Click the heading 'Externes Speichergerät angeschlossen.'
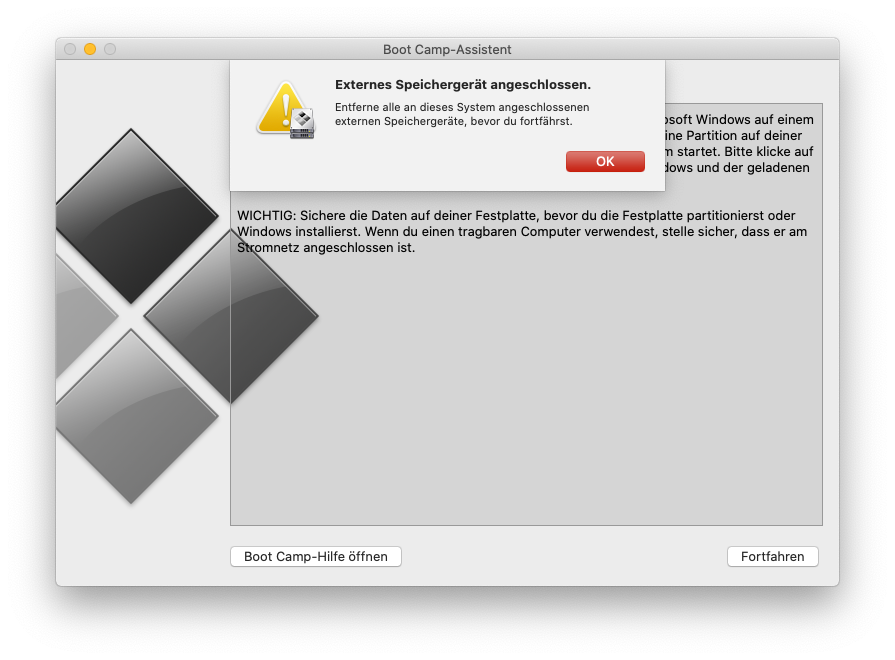 point(462,85)
